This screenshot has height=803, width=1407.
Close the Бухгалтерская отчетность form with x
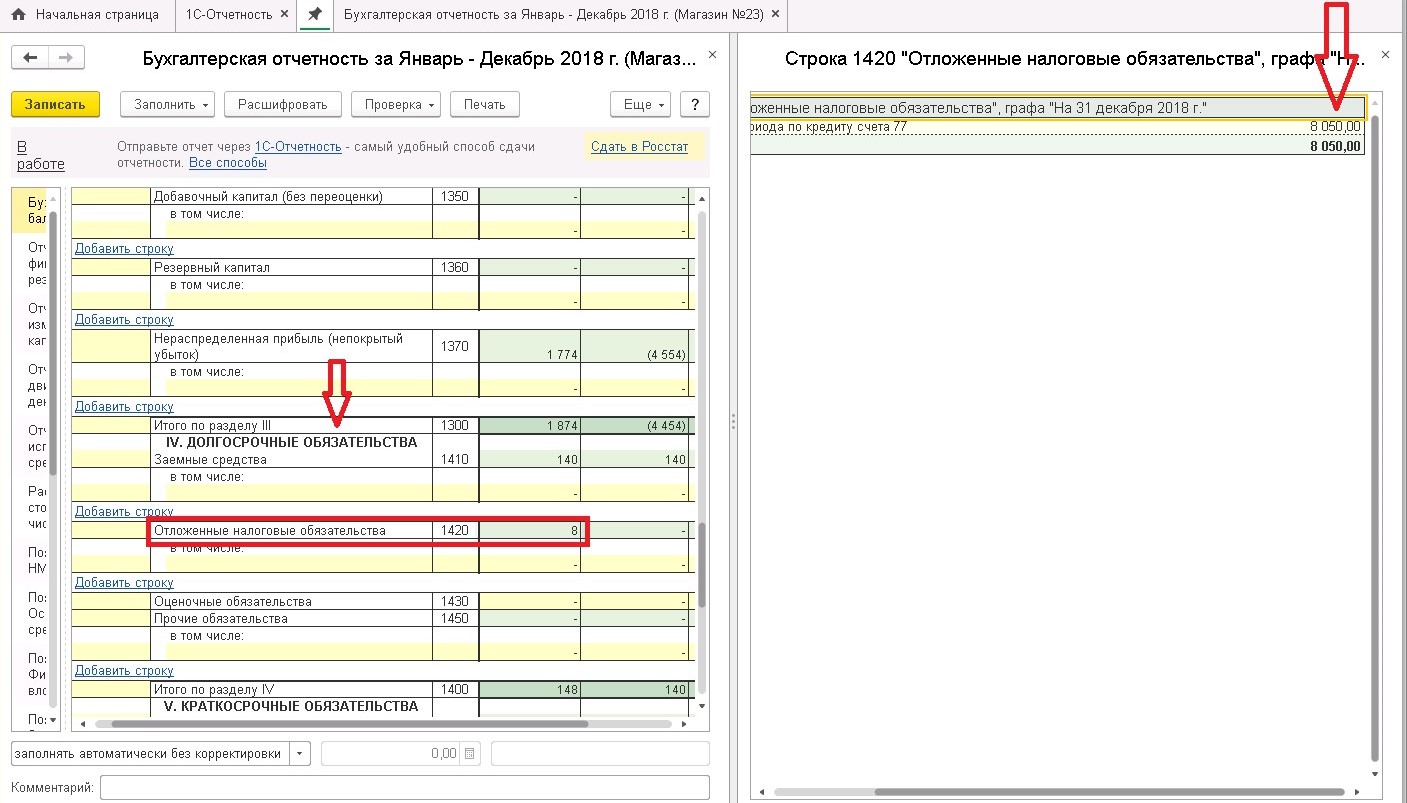pyautogui.click(x=712, y=56)
